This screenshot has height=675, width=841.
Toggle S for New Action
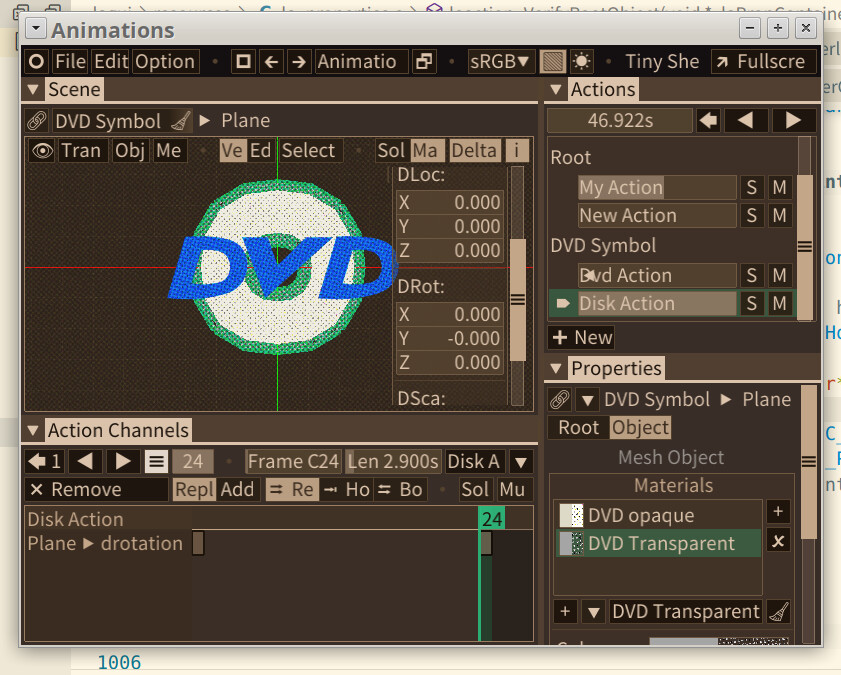point(752,216)
